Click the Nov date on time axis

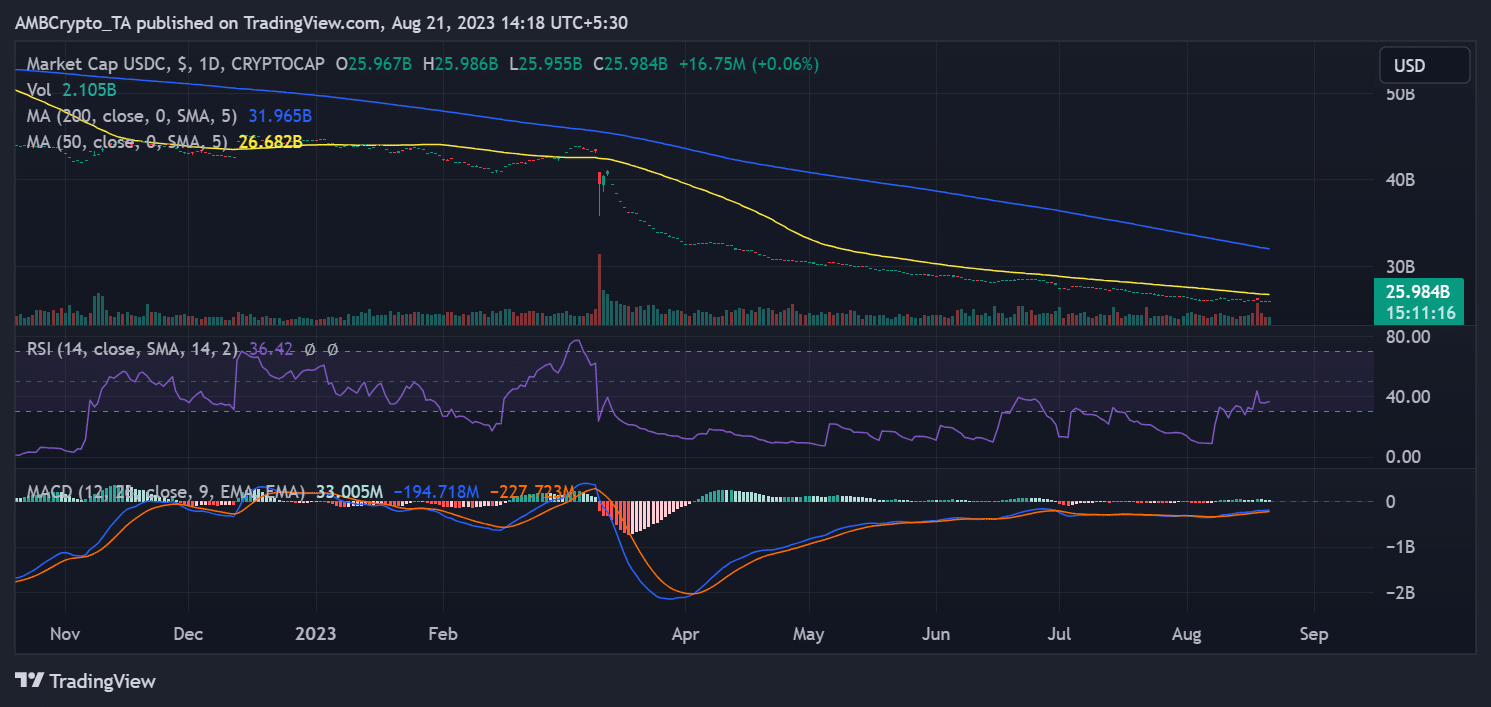point(65,634)
